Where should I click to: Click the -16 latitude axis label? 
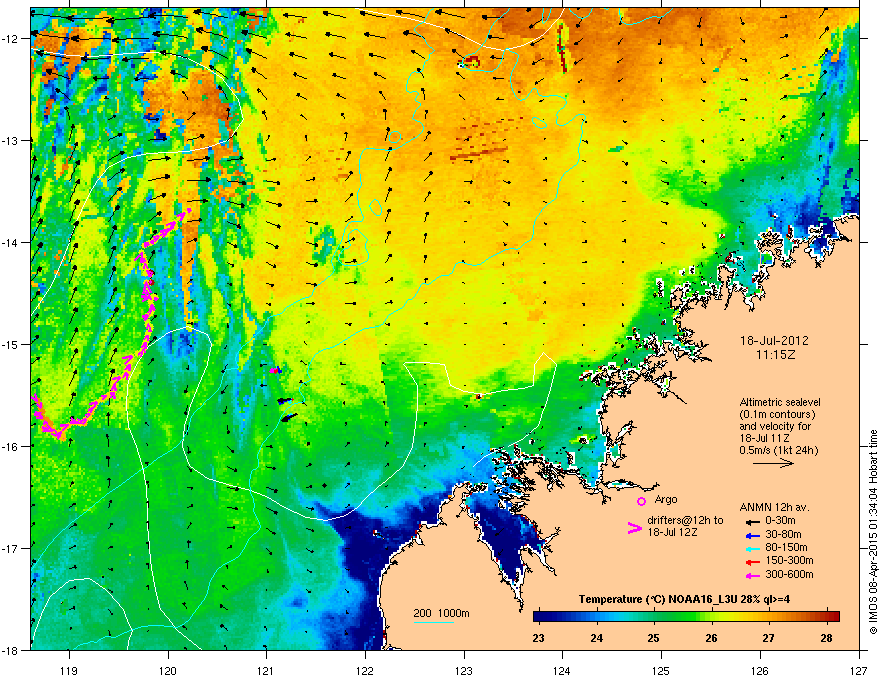[x=10, y=447]
